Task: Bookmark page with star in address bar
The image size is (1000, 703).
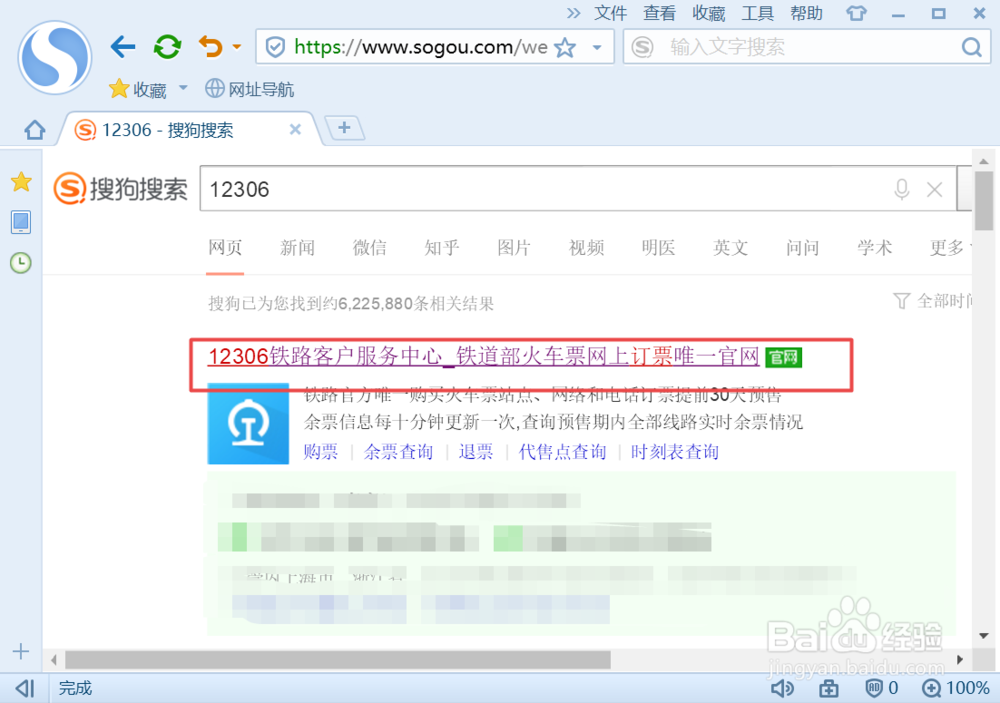Action: click(565, 47)
